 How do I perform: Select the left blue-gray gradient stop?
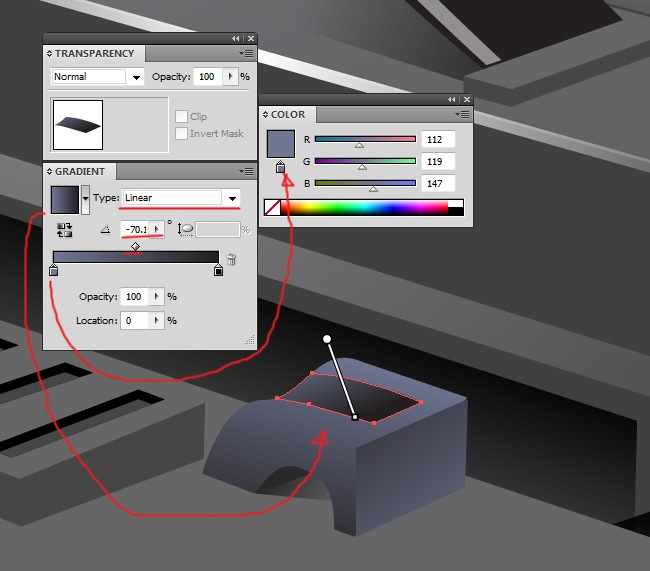53,270
